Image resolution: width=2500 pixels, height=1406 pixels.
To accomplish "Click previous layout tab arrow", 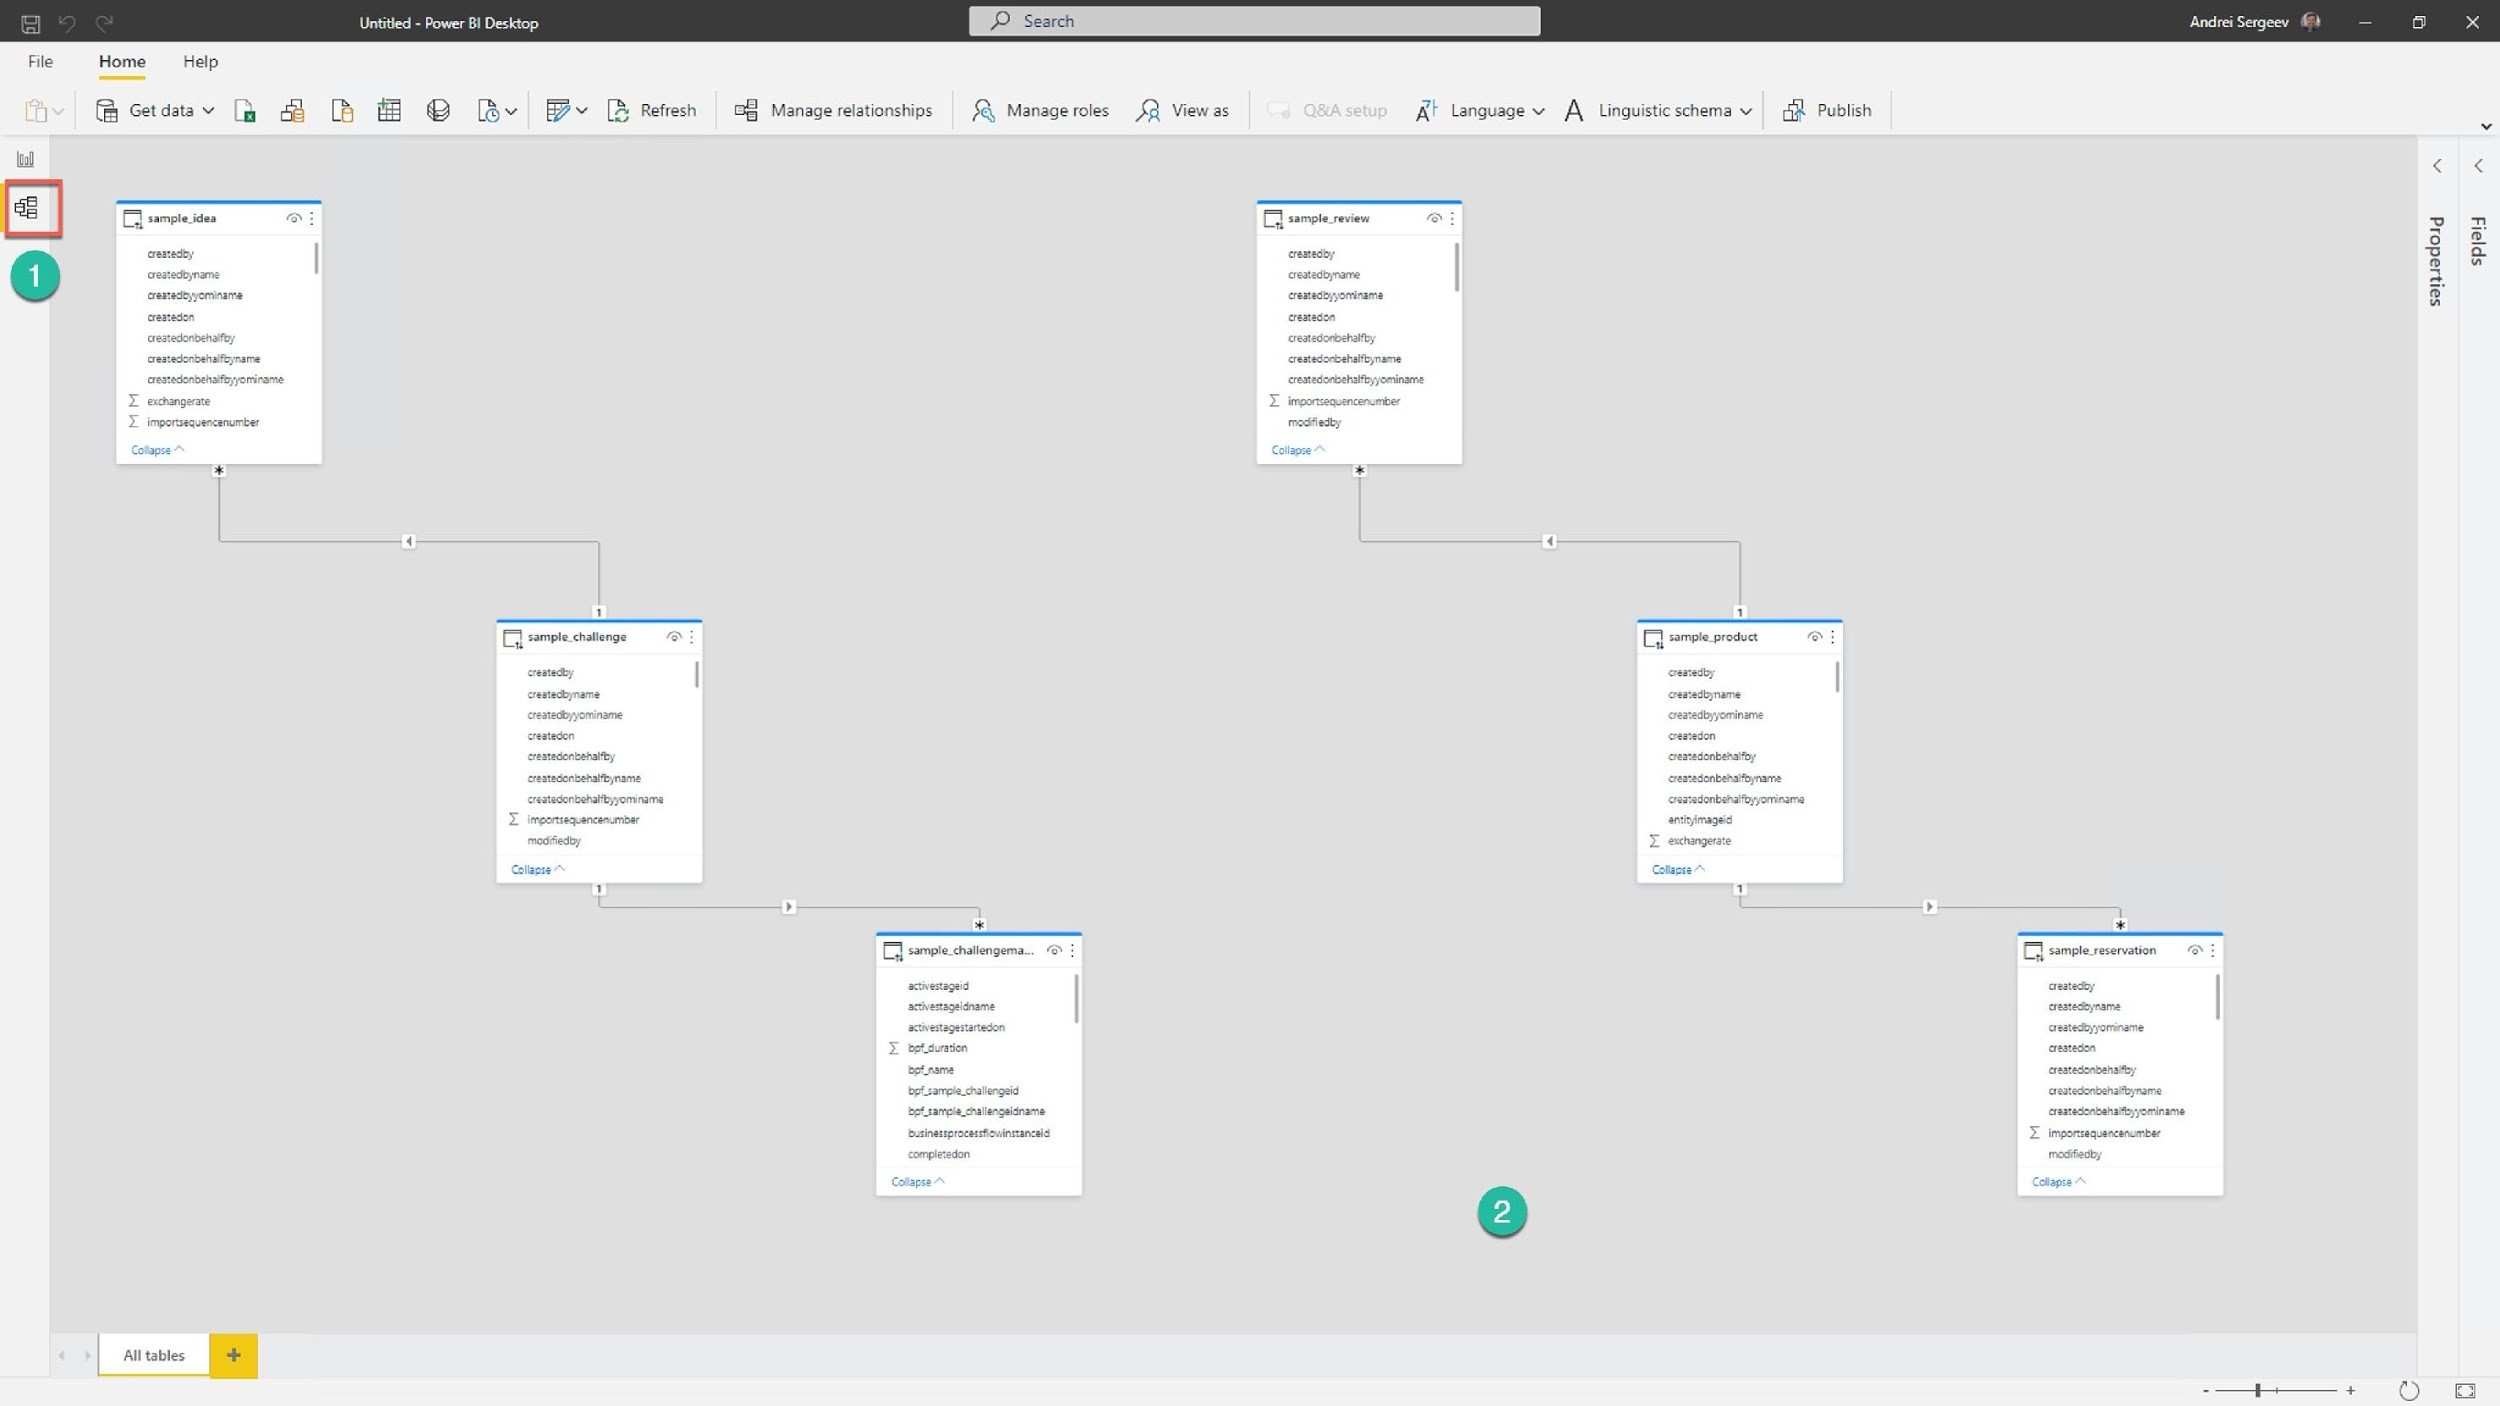I will click(x=62, y=1355).
